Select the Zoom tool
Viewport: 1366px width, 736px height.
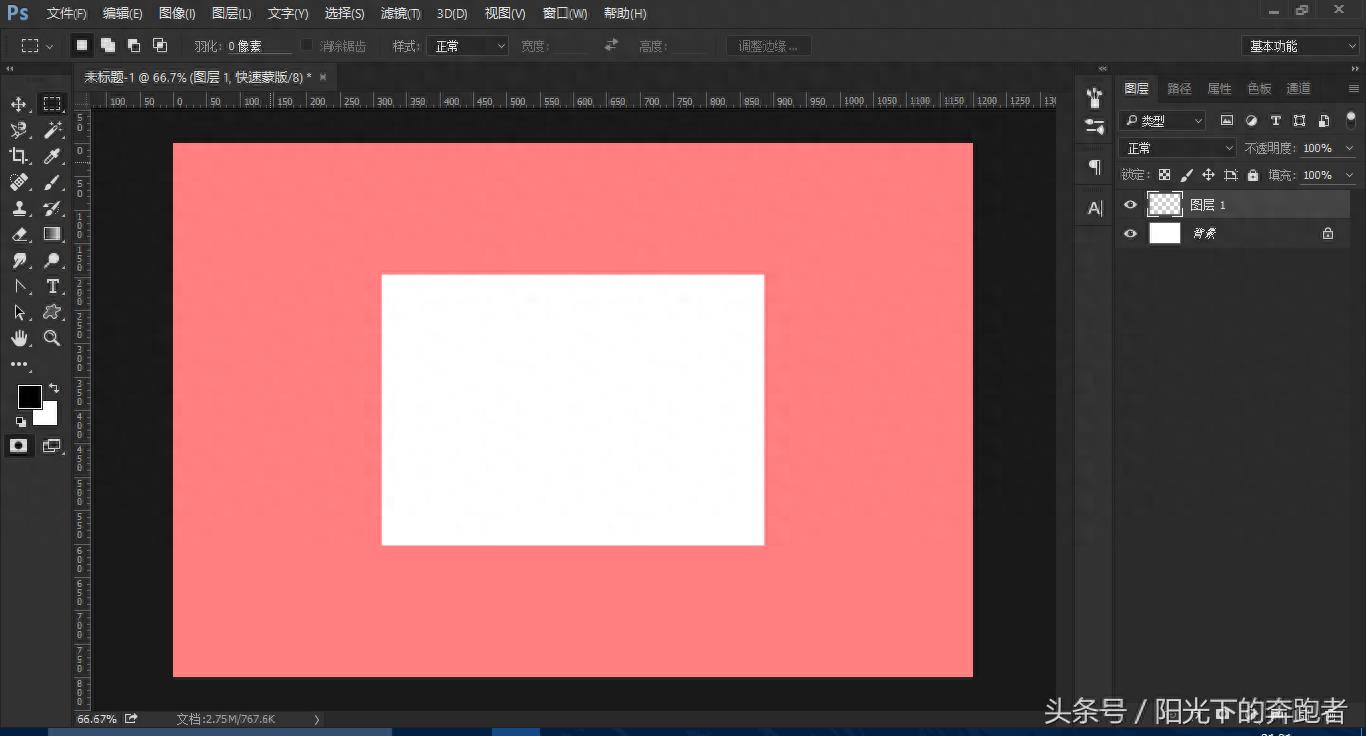point(52,338)
